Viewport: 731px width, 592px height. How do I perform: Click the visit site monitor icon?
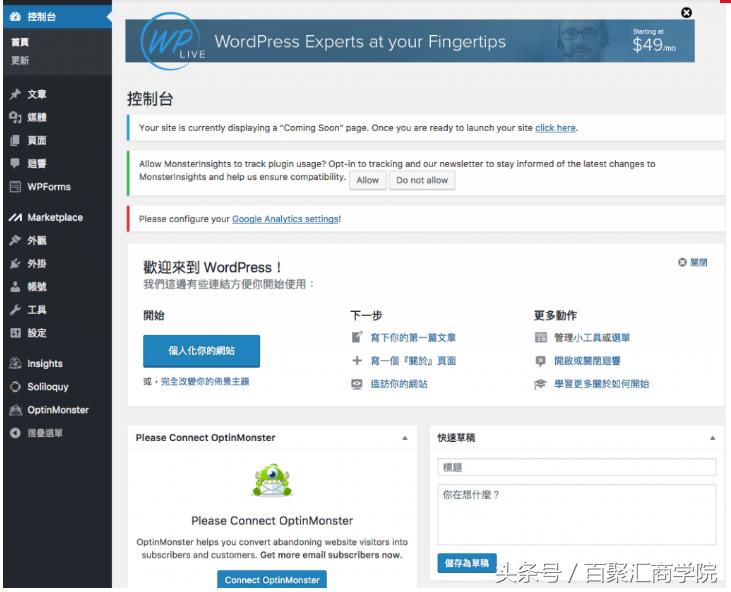(357, 384)
